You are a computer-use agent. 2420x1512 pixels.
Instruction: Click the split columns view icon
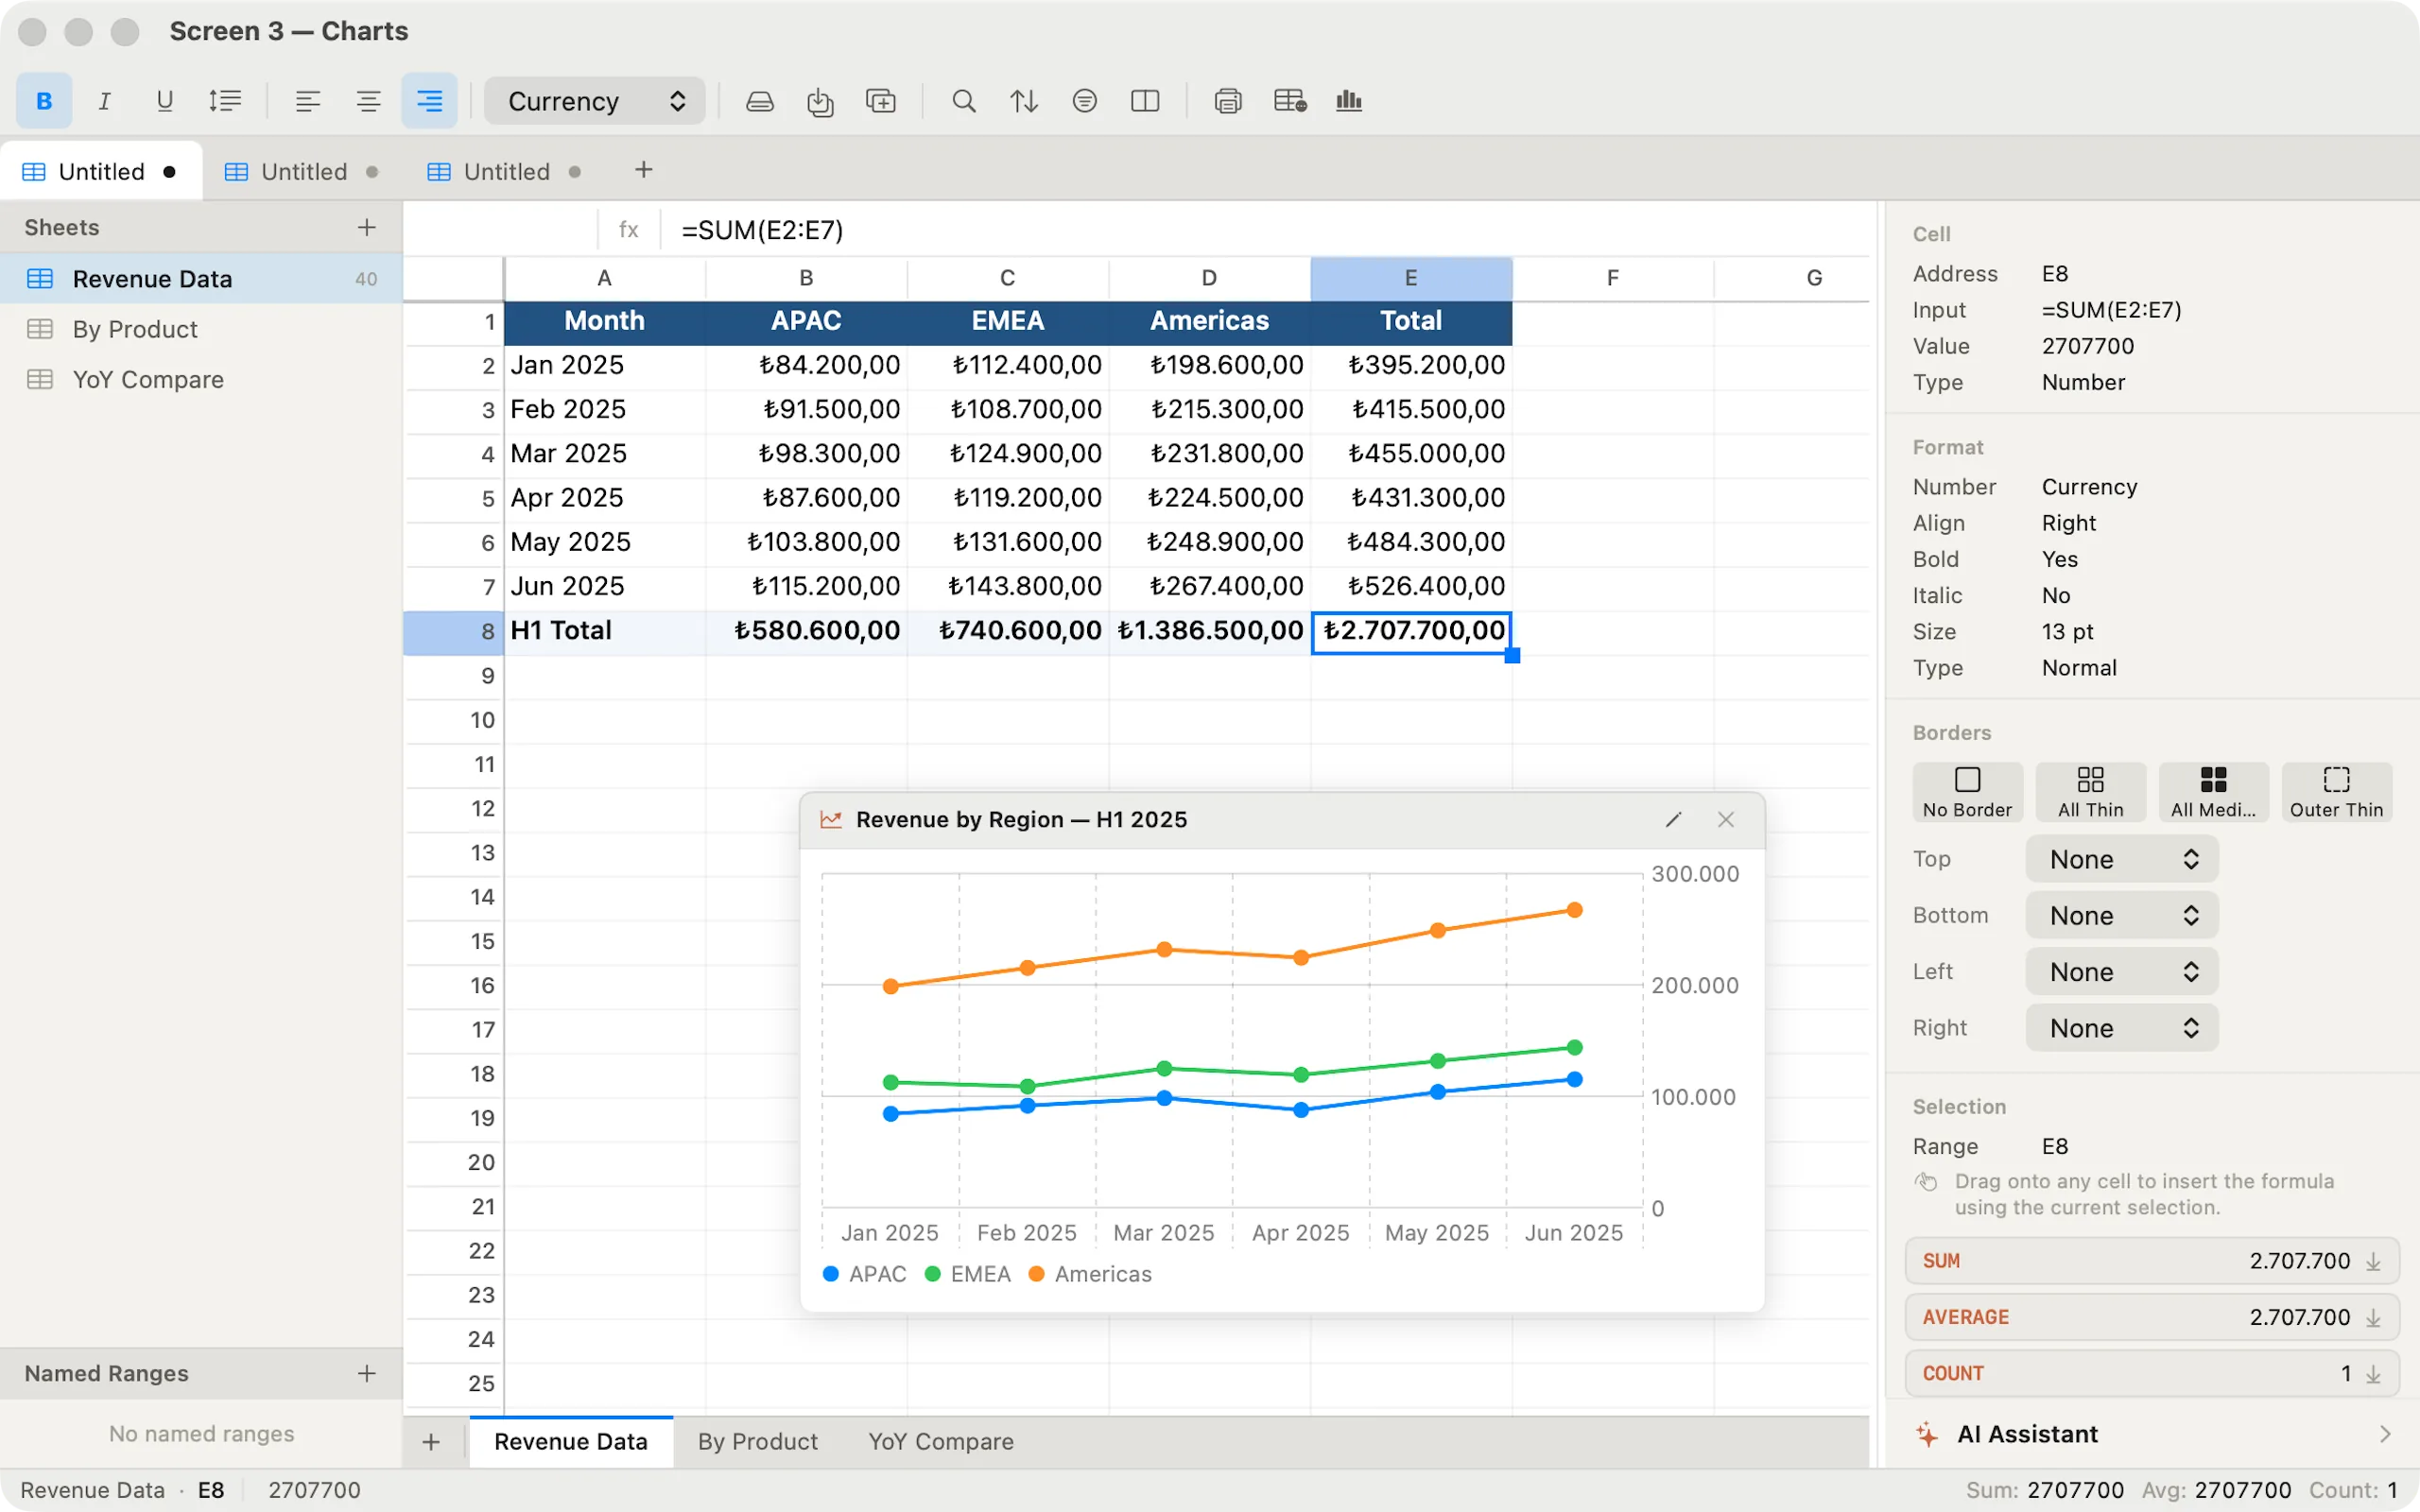1145,101
